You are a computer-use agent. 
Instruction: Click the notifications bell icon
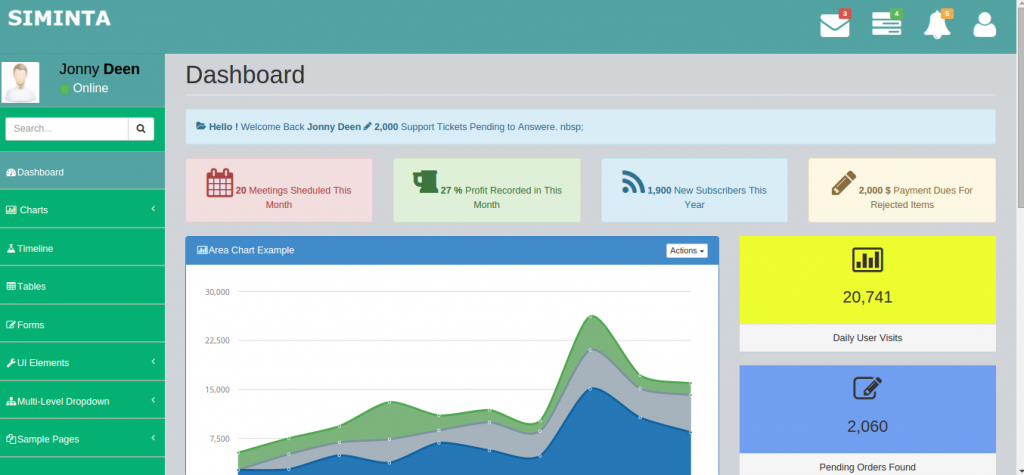pos(937,25)
